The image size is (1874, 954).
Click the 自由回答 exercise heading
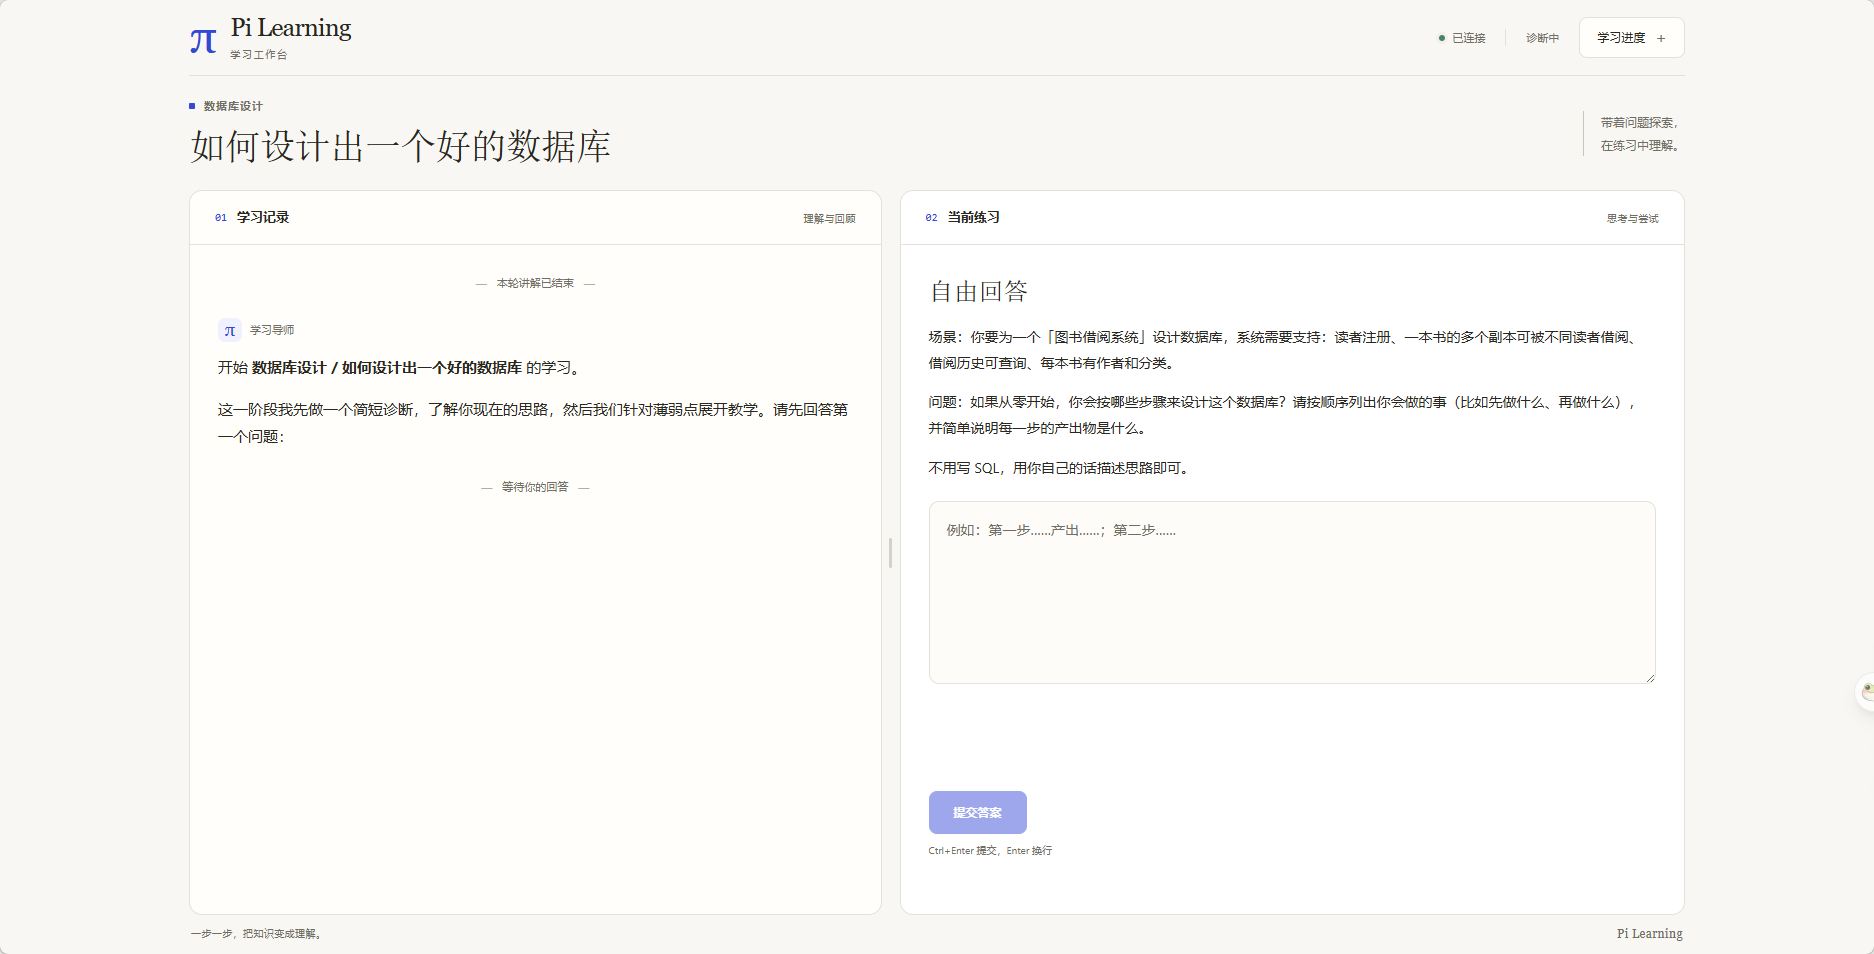click(979, 292)
